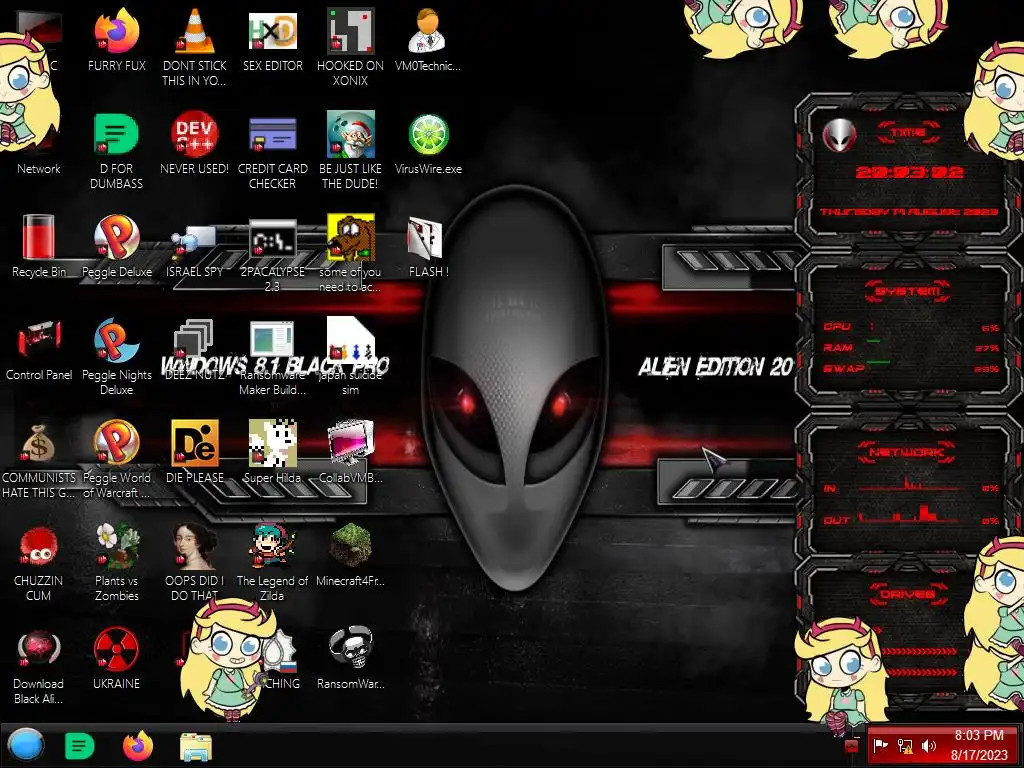Open UKRAINE radiation symbol icon
1024x768 pixels.
click(x=116, y=648)
